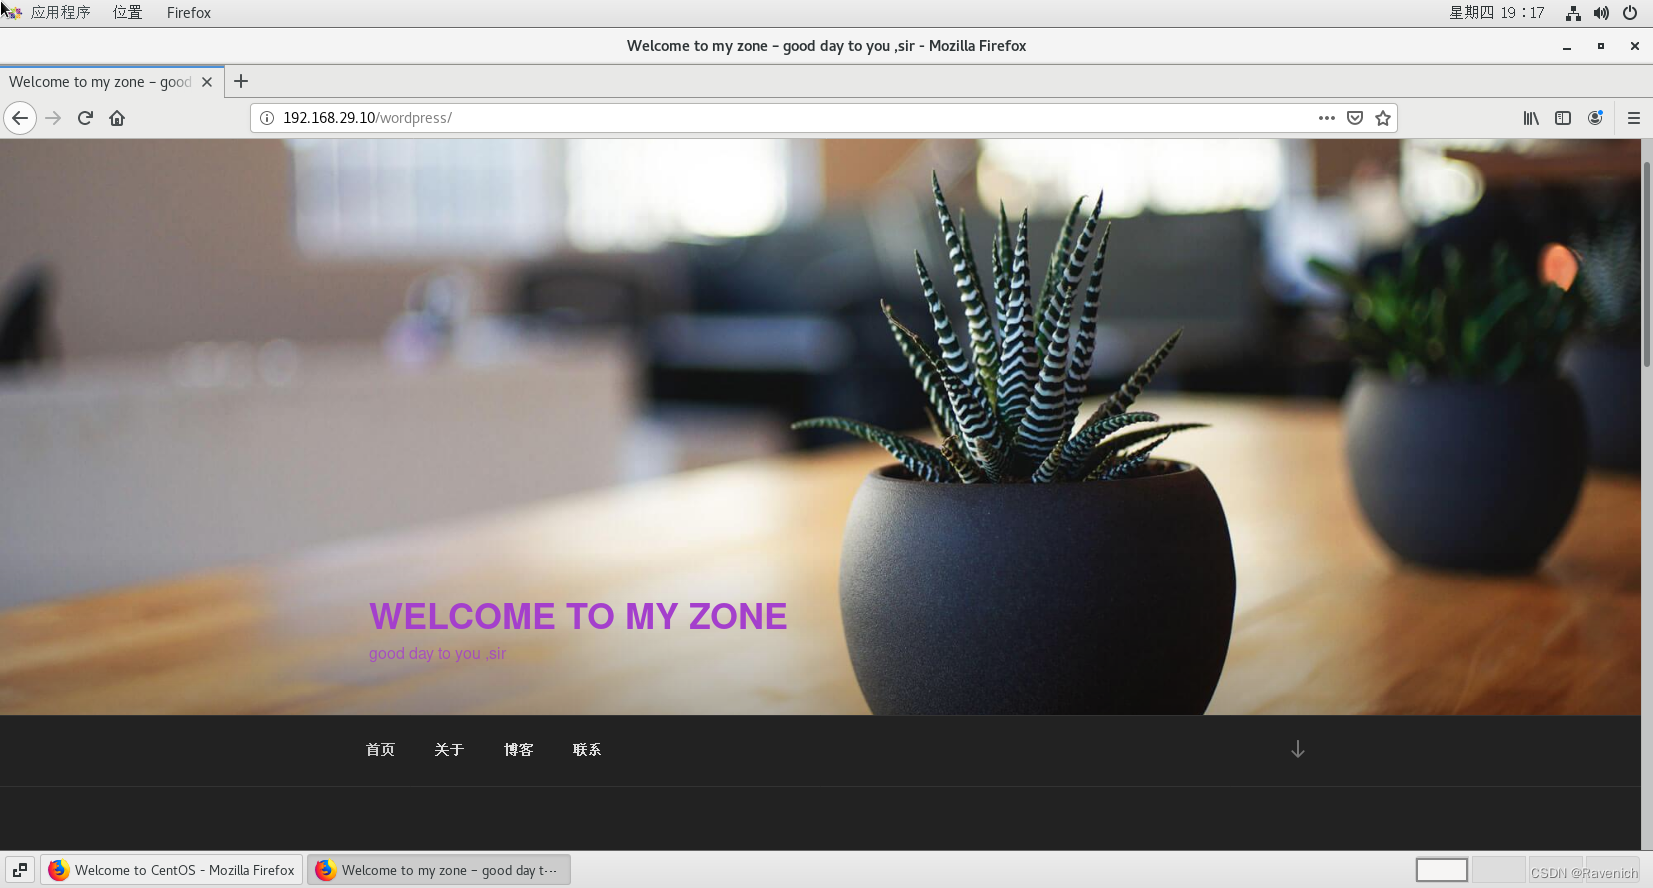
Task: Switch to 'Welcome to CentOS' taskbar window
Action: click(172, 870)
